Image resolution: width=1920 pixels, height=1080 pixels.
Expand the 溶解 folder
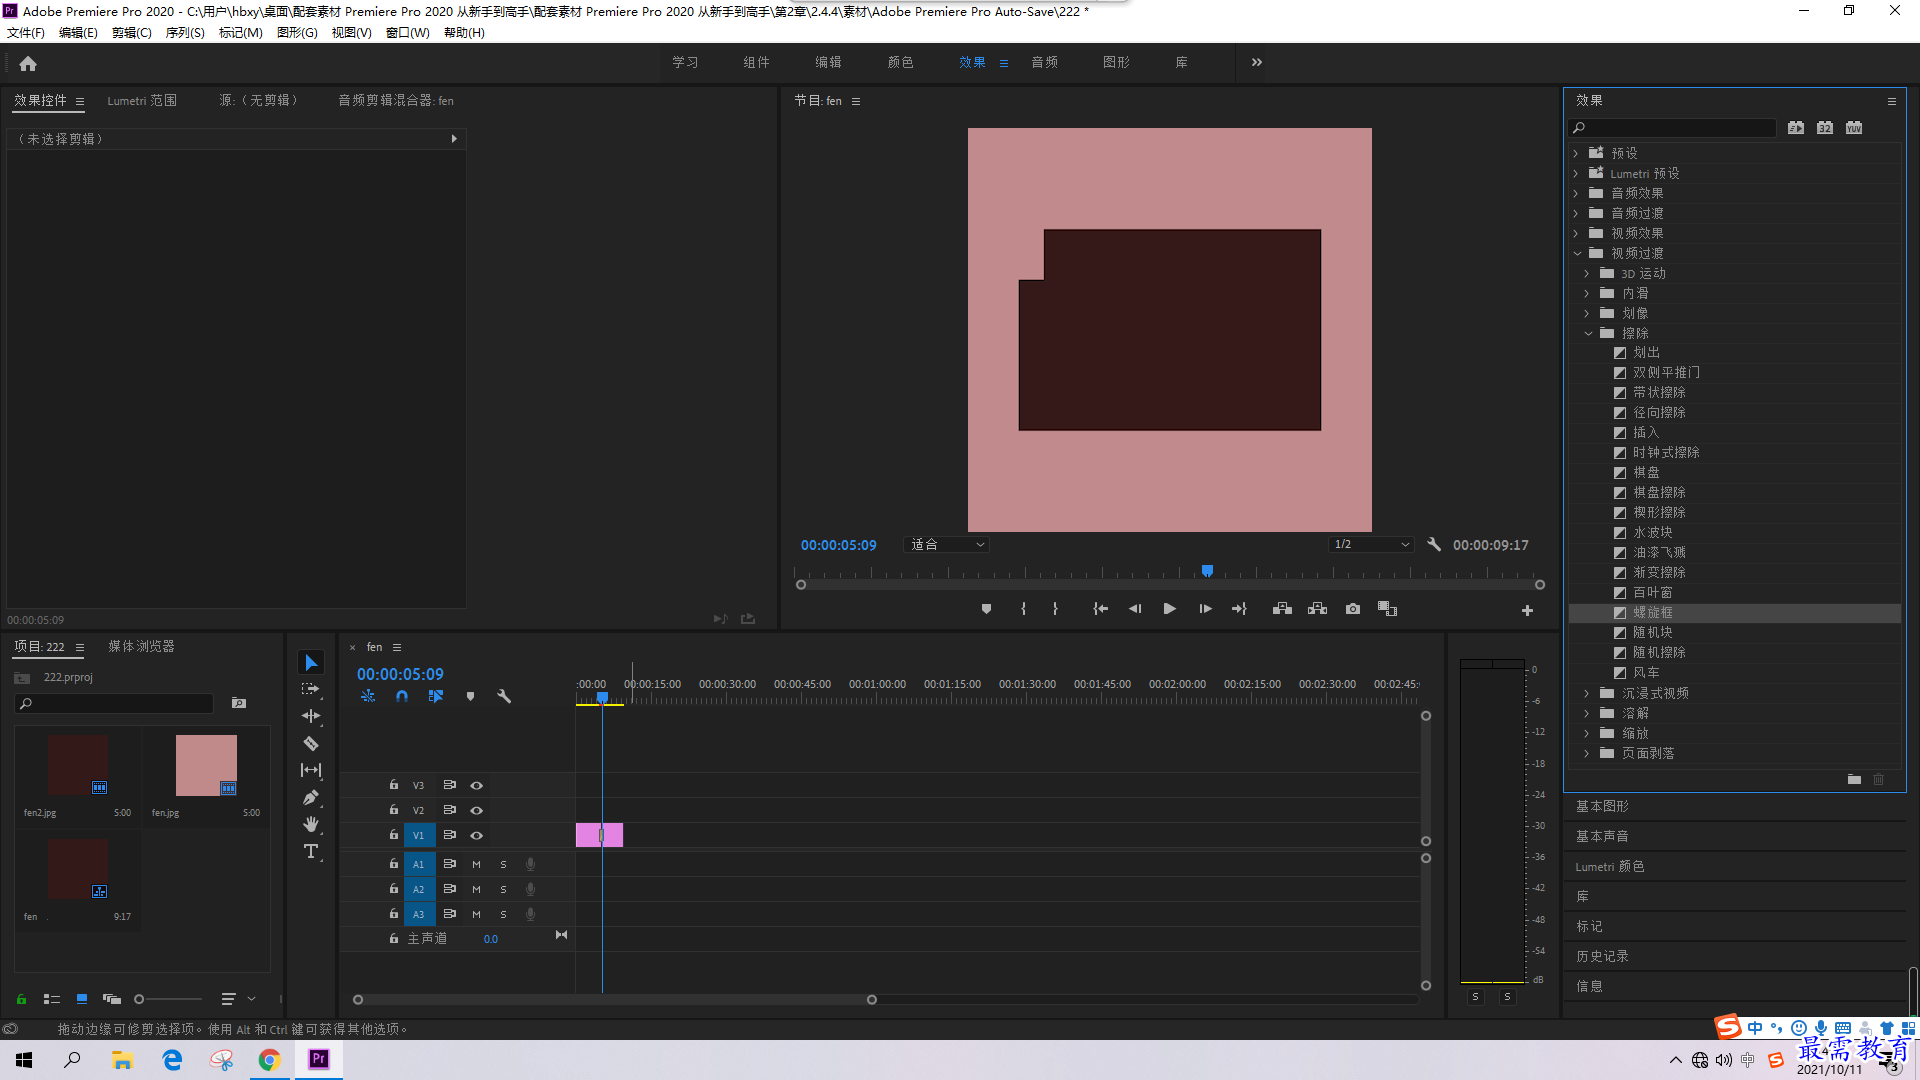coord(1587,713)
